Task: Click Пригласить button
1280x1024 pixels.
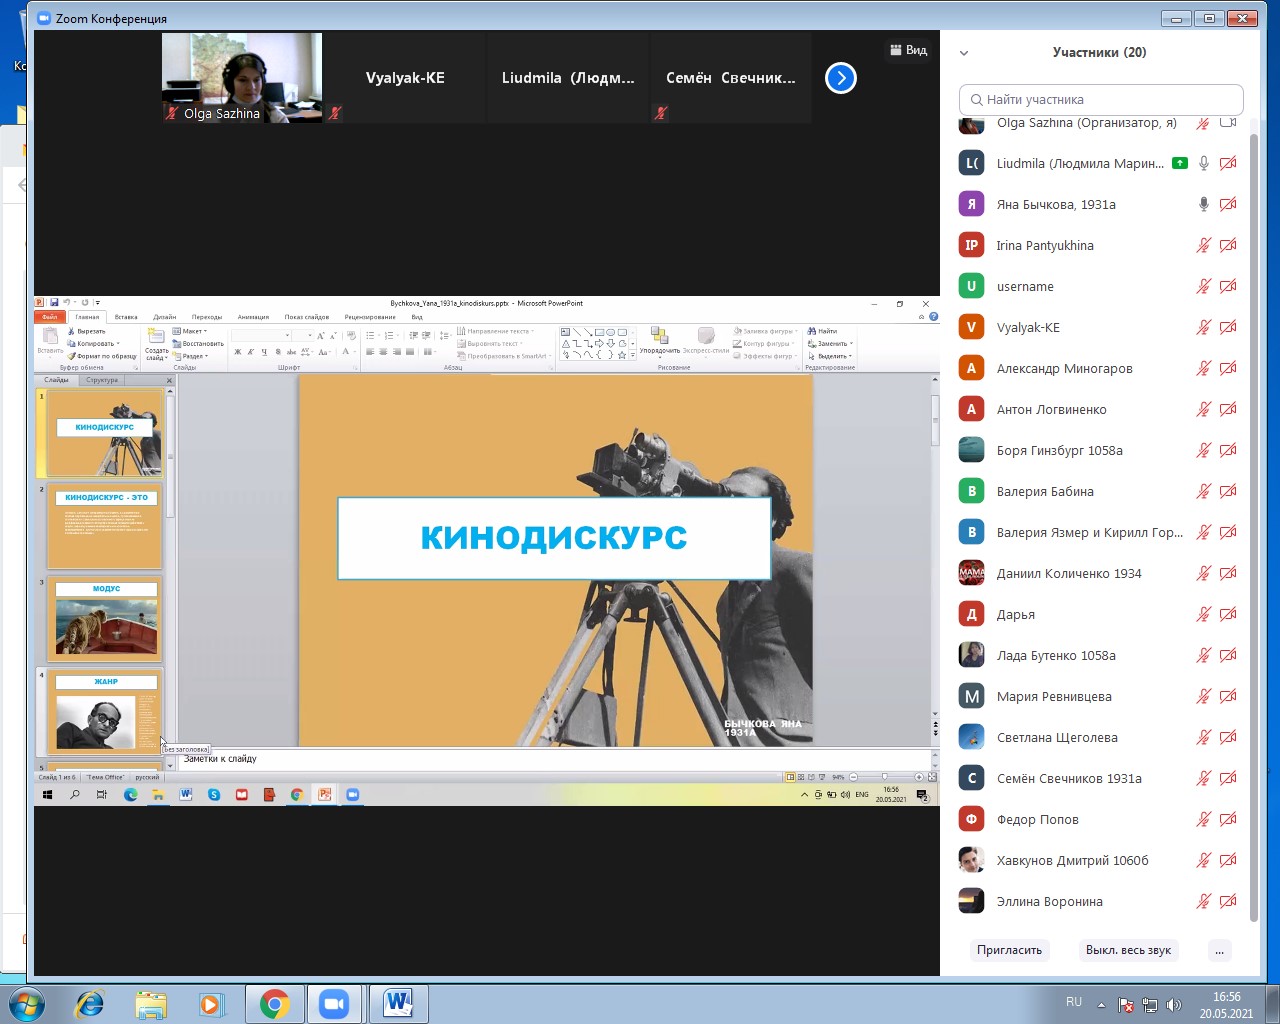Action: click(x=1009, y=950)
